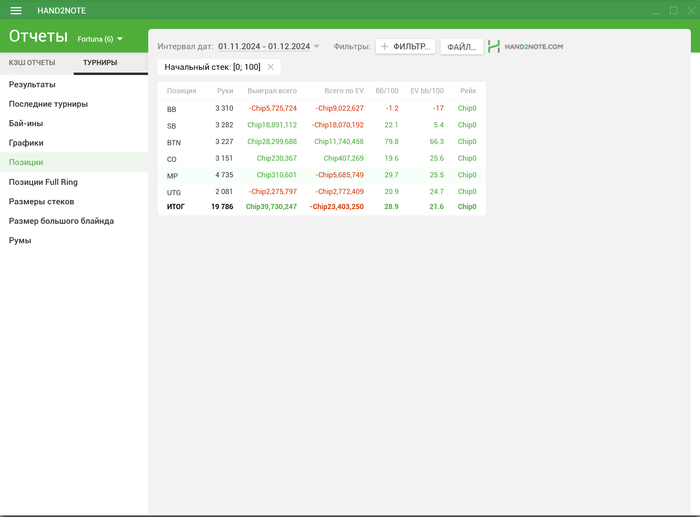The image size is (700, 517).
Task: Select the UTG position row
Action: tap(321, 192)
